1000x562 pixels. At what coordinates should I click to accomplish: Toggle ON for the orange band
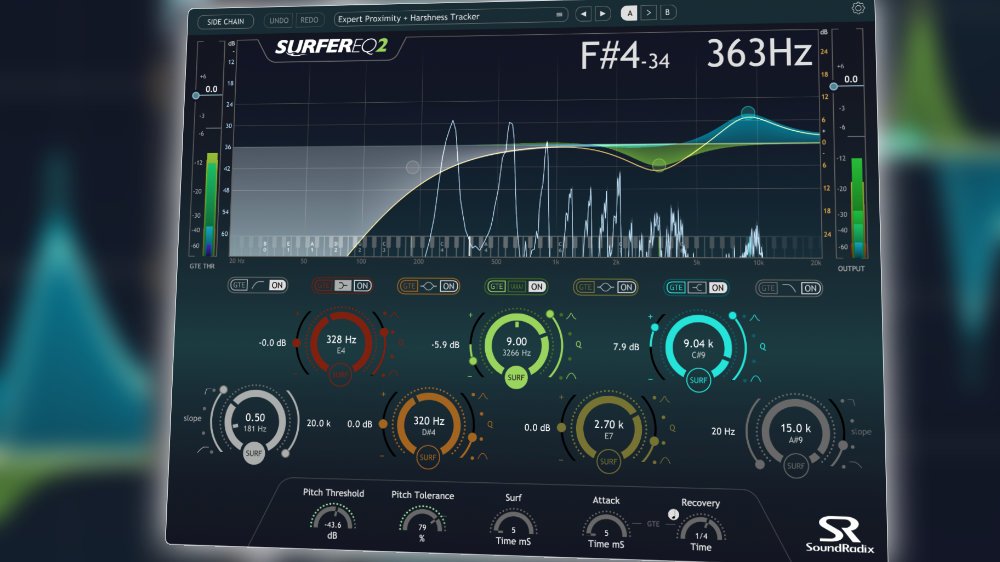click(x=448, y=286)
